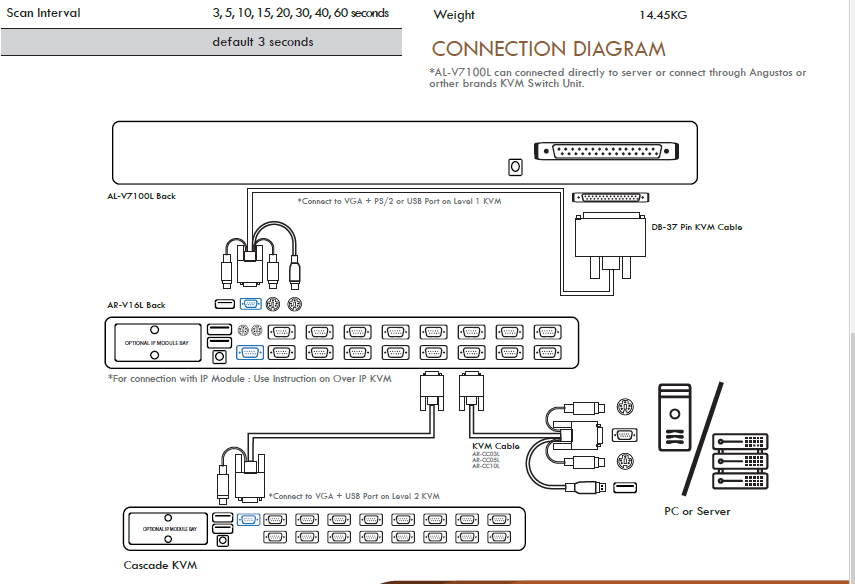
Task: Click the blue VGA port on AR-V16L panel
Action: pos(250,351)
